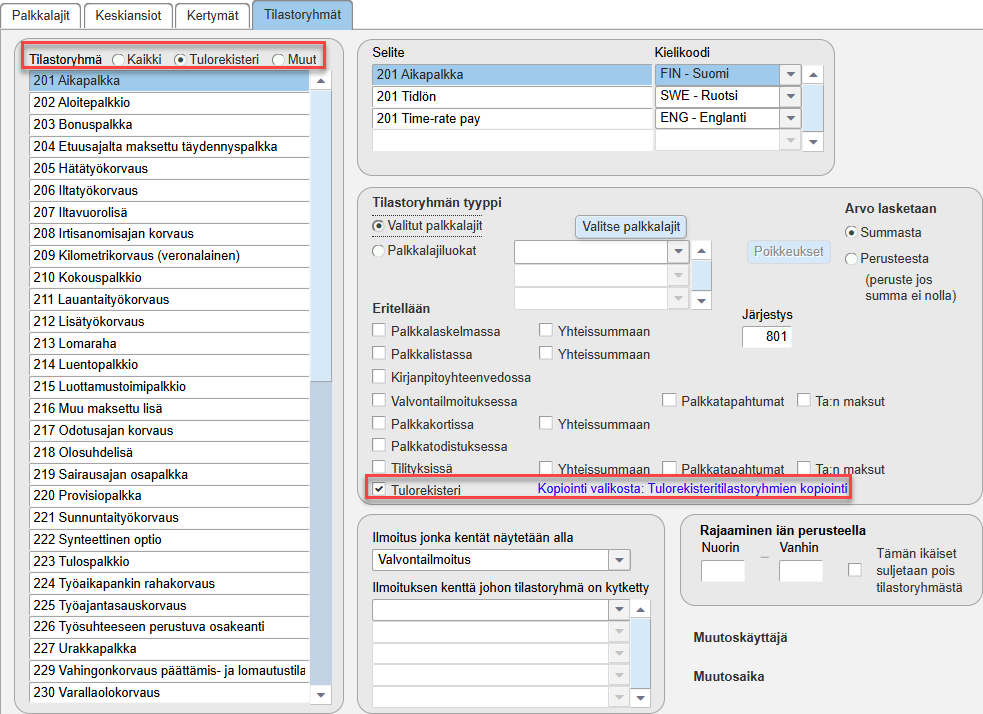Viewport: 983px width, 714px height.
Task: Open the Tulorekisteritilastoryhmien kopiointi link
Action: pos(692,488)
